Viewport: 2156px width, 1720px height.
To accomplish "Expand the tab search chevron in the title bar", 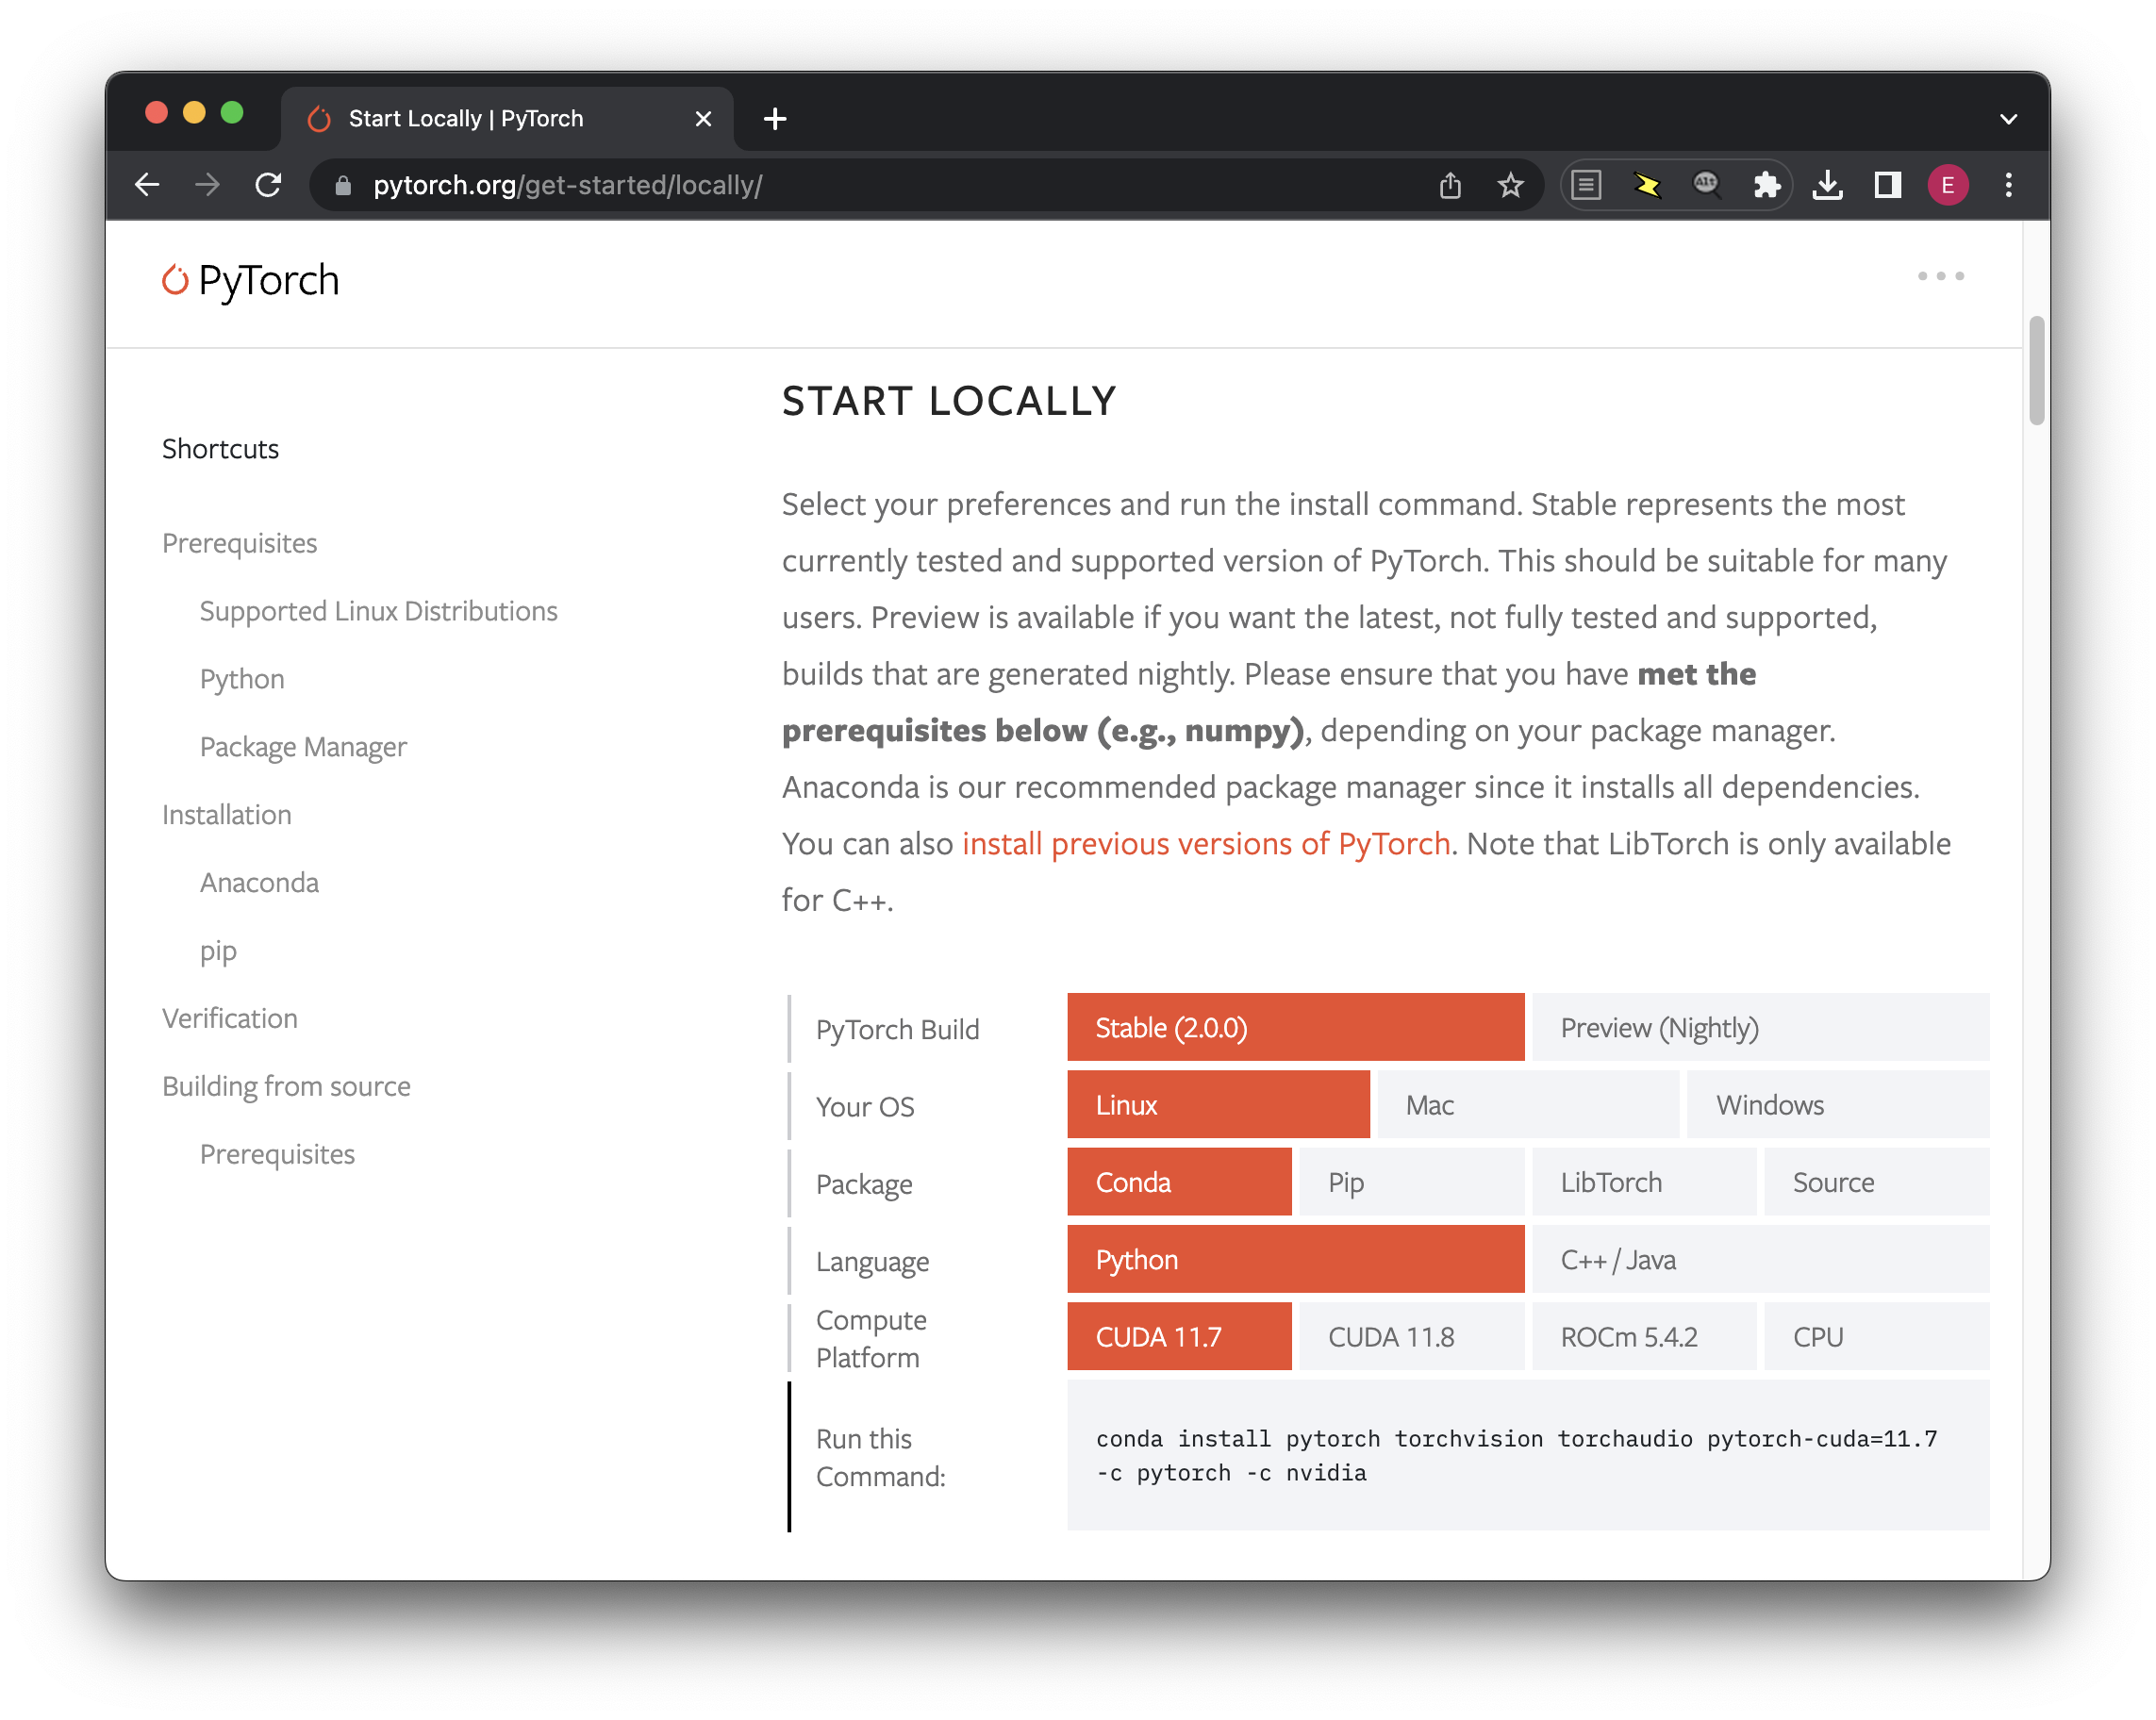I will [x=2008, y=119].
